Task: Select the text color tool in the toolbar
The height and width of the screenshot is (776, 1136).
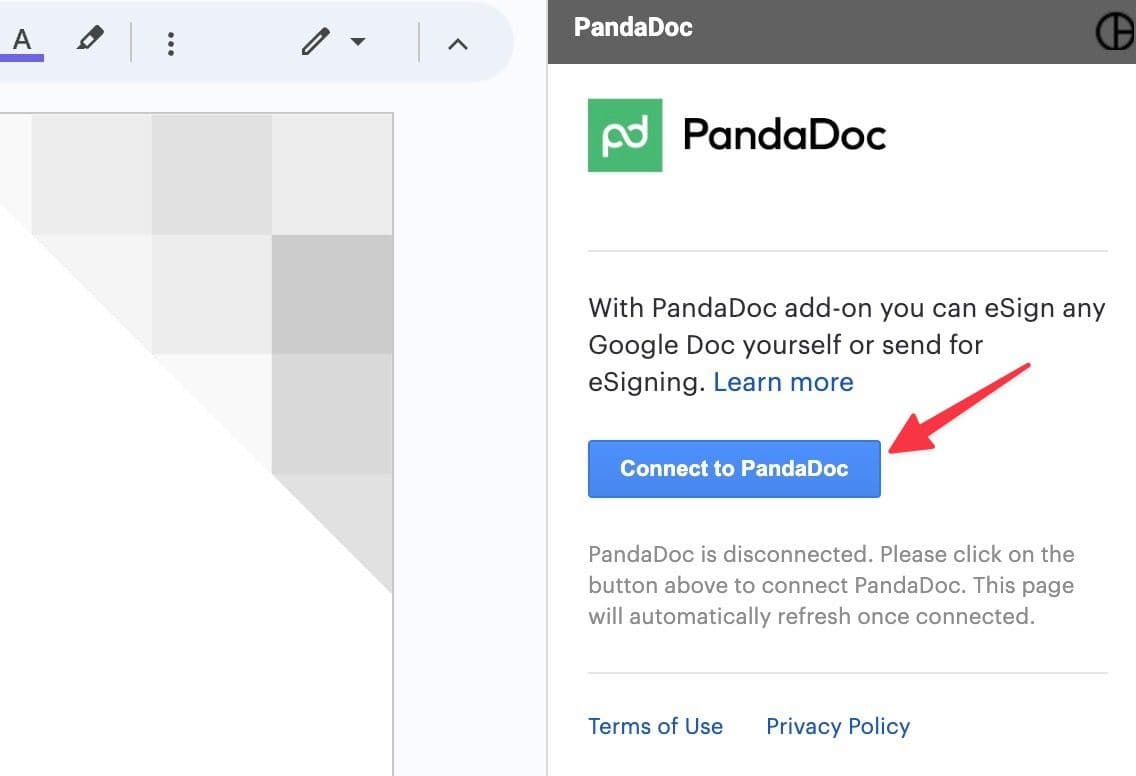Action: click(22, 40)
